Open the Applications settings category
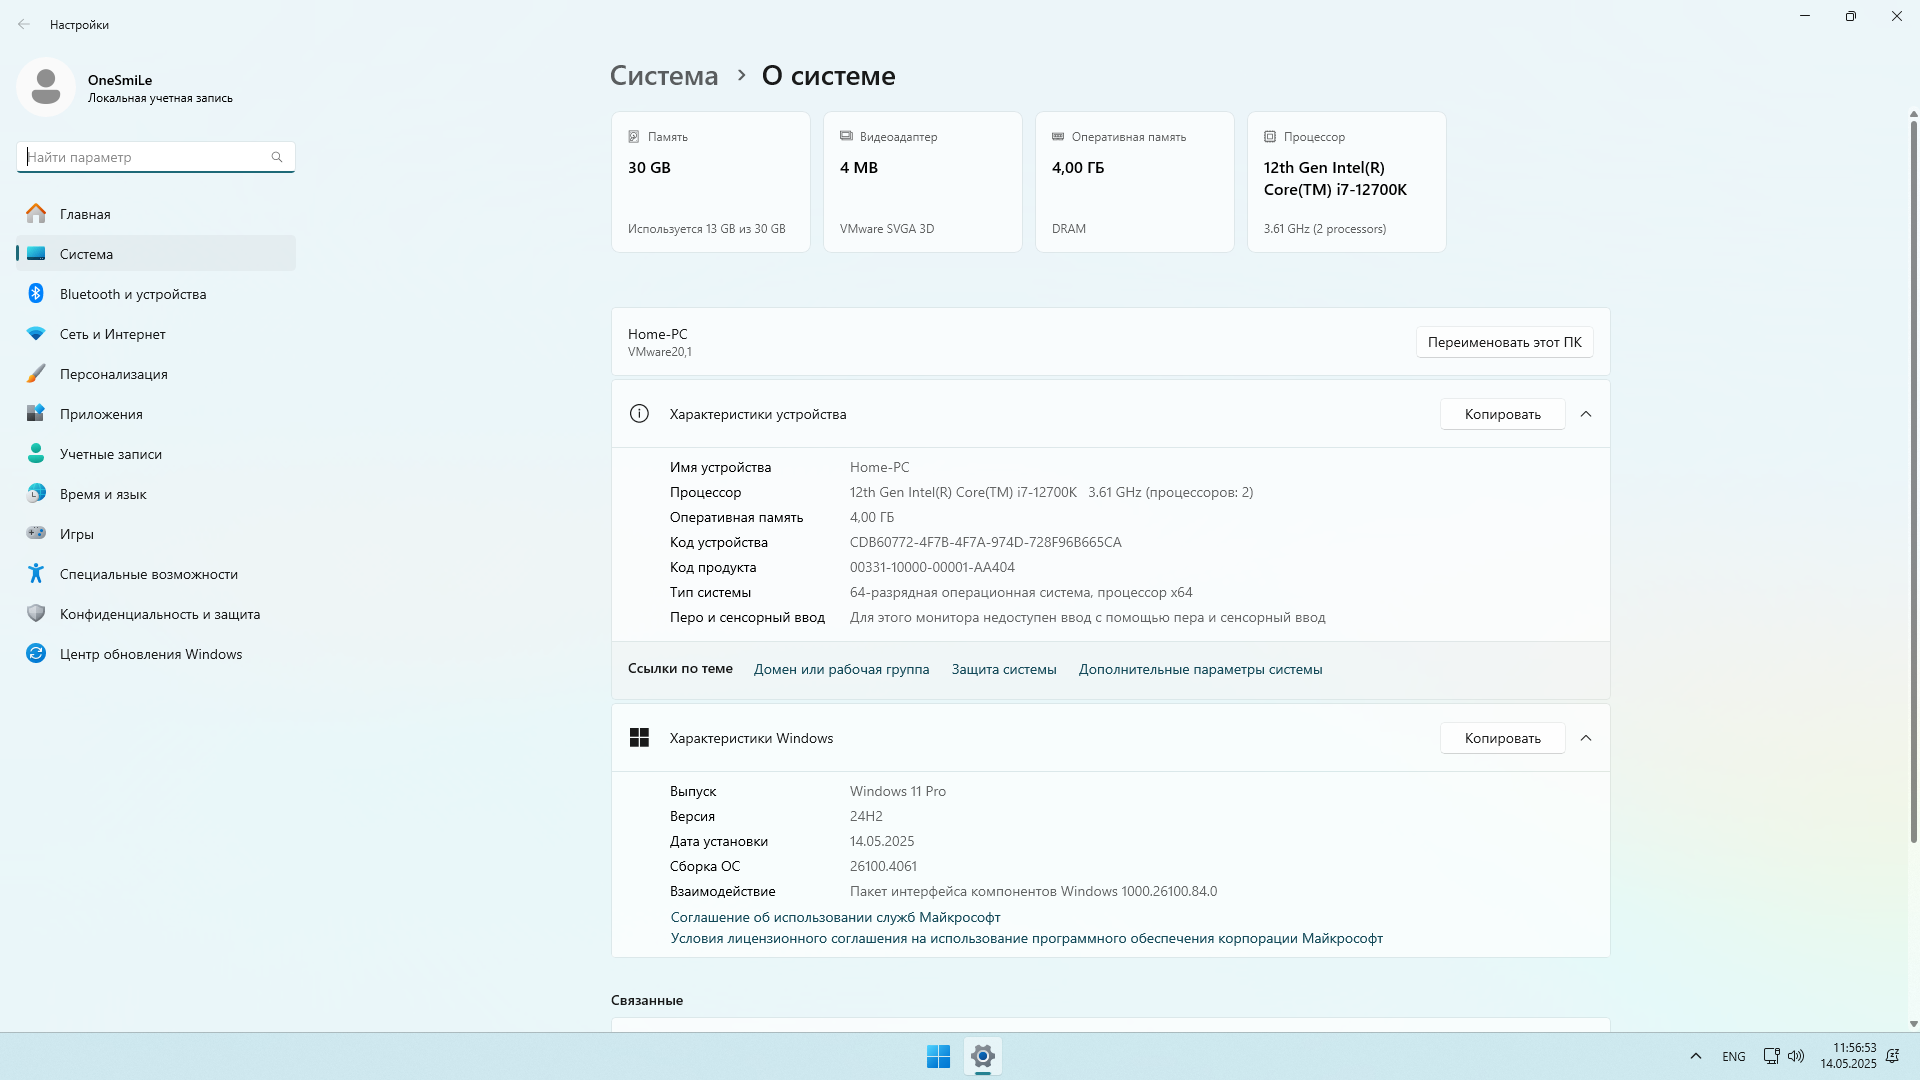The width and height of the screenshot is (1920, 1080). 101,414
